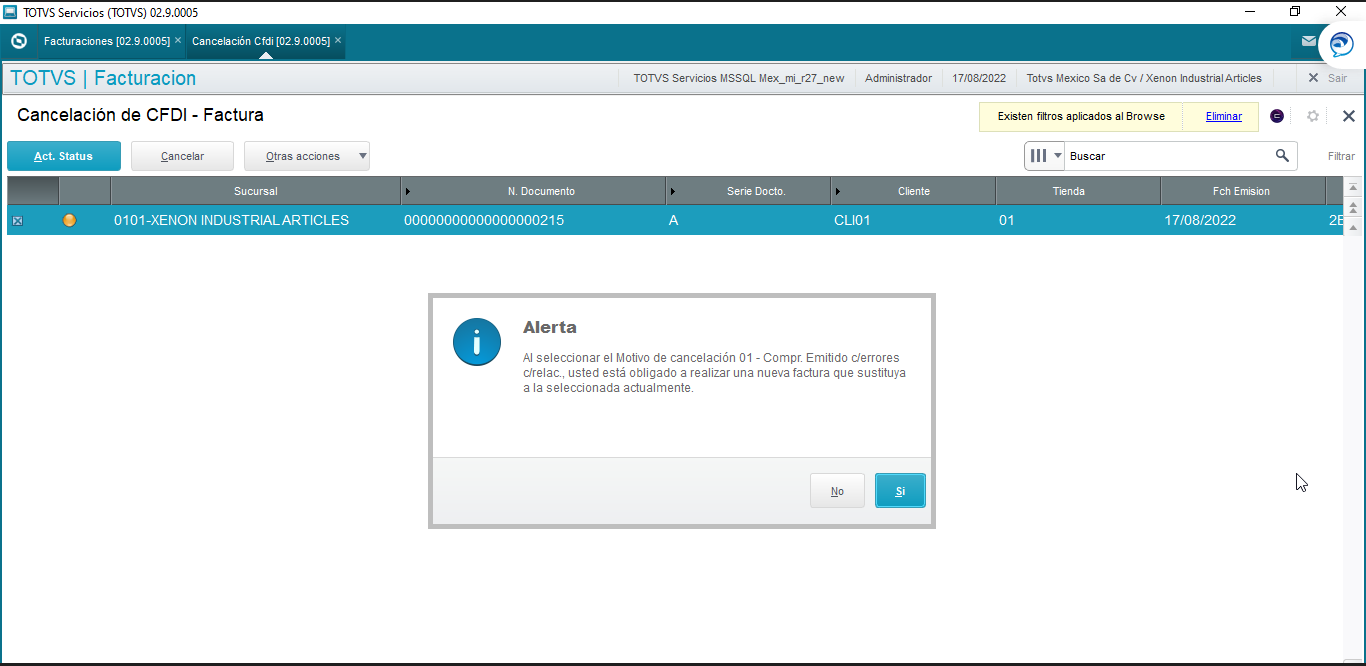
Task: Click the purple round icon beside Eliminar
Action: [x=1277, y=116]
